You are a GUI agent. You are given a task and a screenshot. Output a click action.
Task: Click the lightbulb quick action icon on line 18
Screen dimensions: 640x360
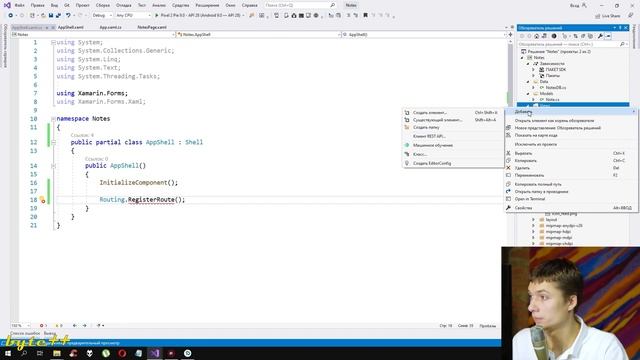pos(42,200)
